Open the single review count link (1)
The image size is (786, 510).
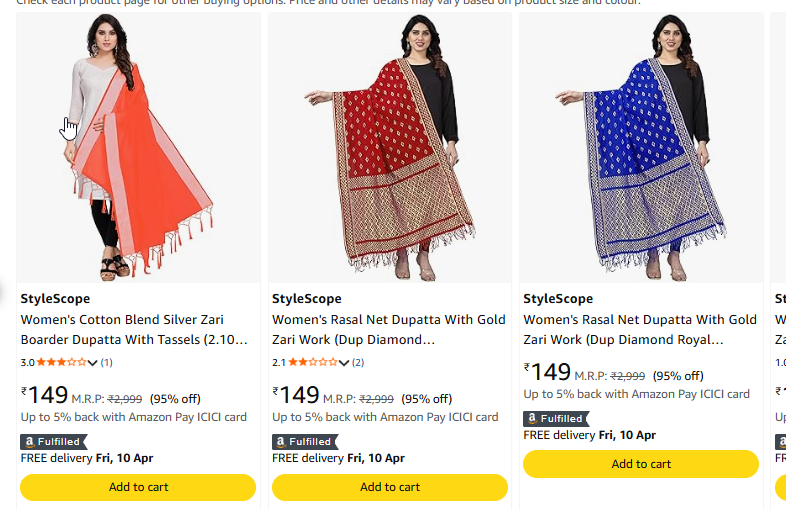[107, 362]
